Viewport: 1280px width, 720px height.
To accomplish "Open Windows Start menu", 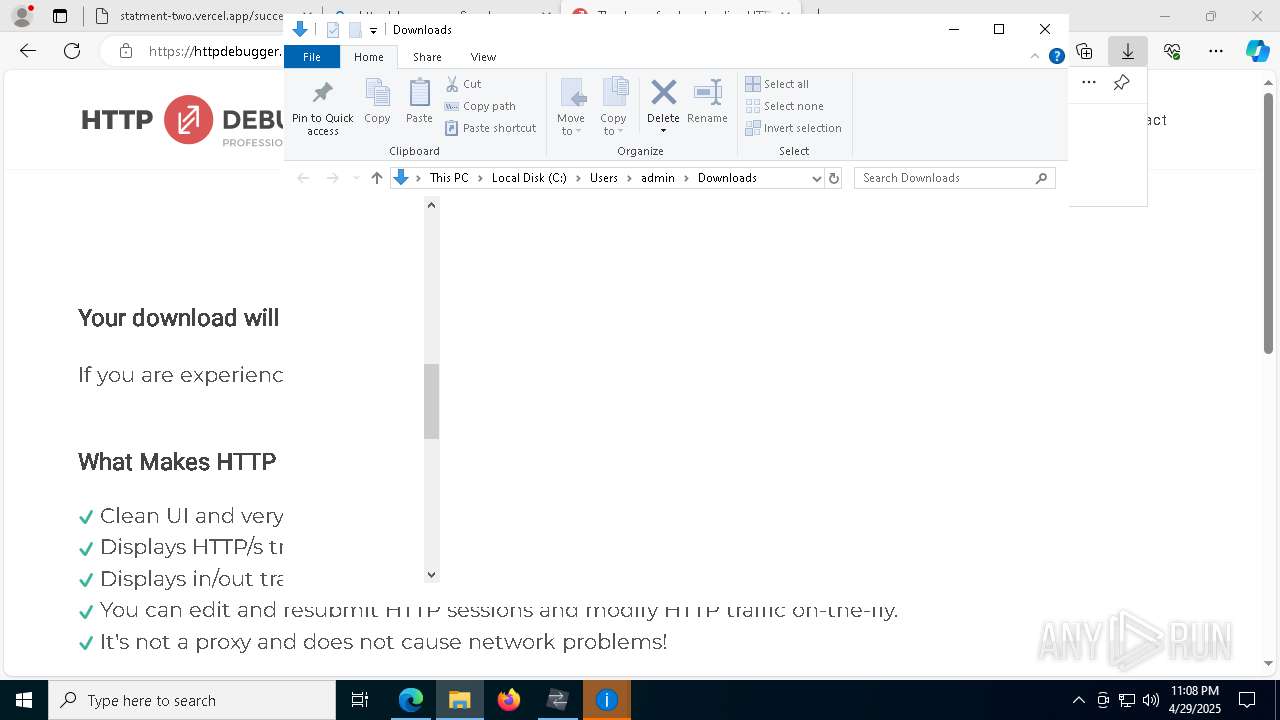I will point(24,700).
